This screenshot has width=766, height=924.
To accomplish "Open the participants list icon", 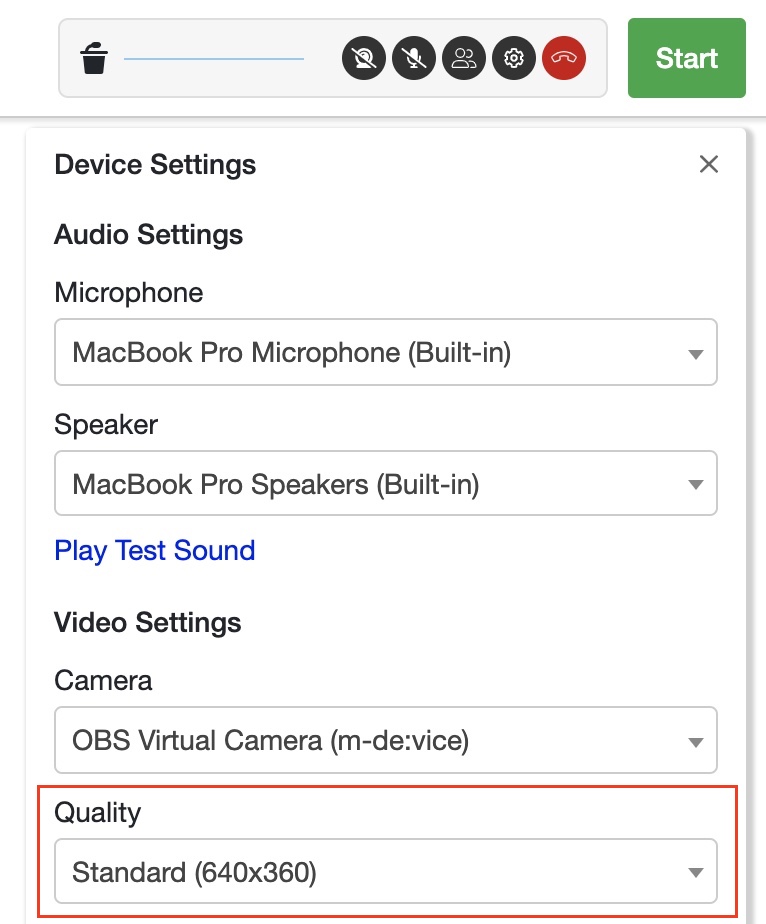I will (x=464, y=58).
